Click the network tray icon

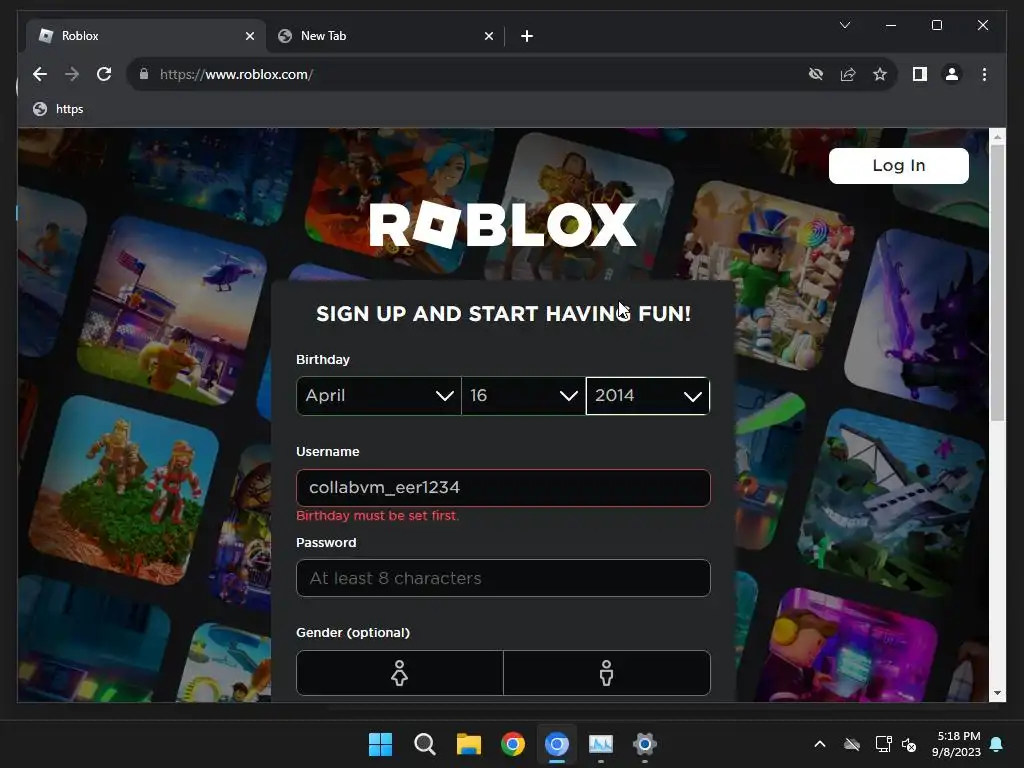point(883,744)
